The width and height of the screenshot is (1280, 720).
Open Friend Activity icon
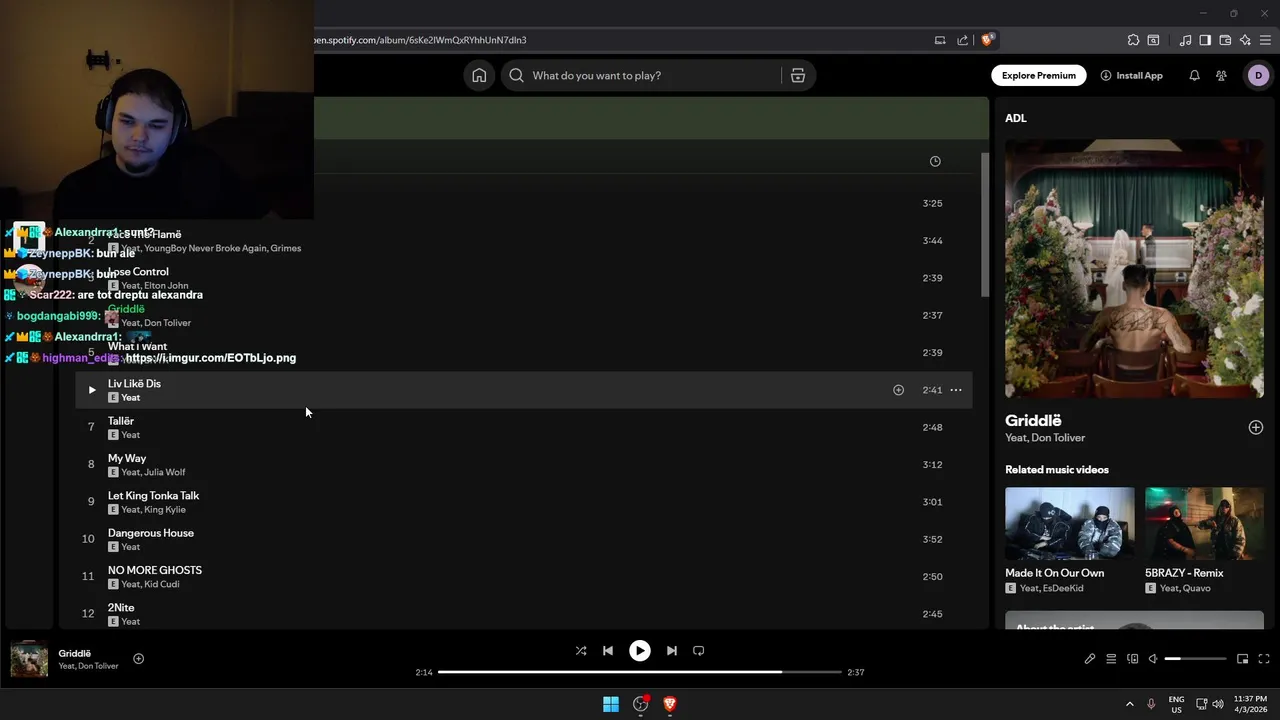(x=1221, y=76)
